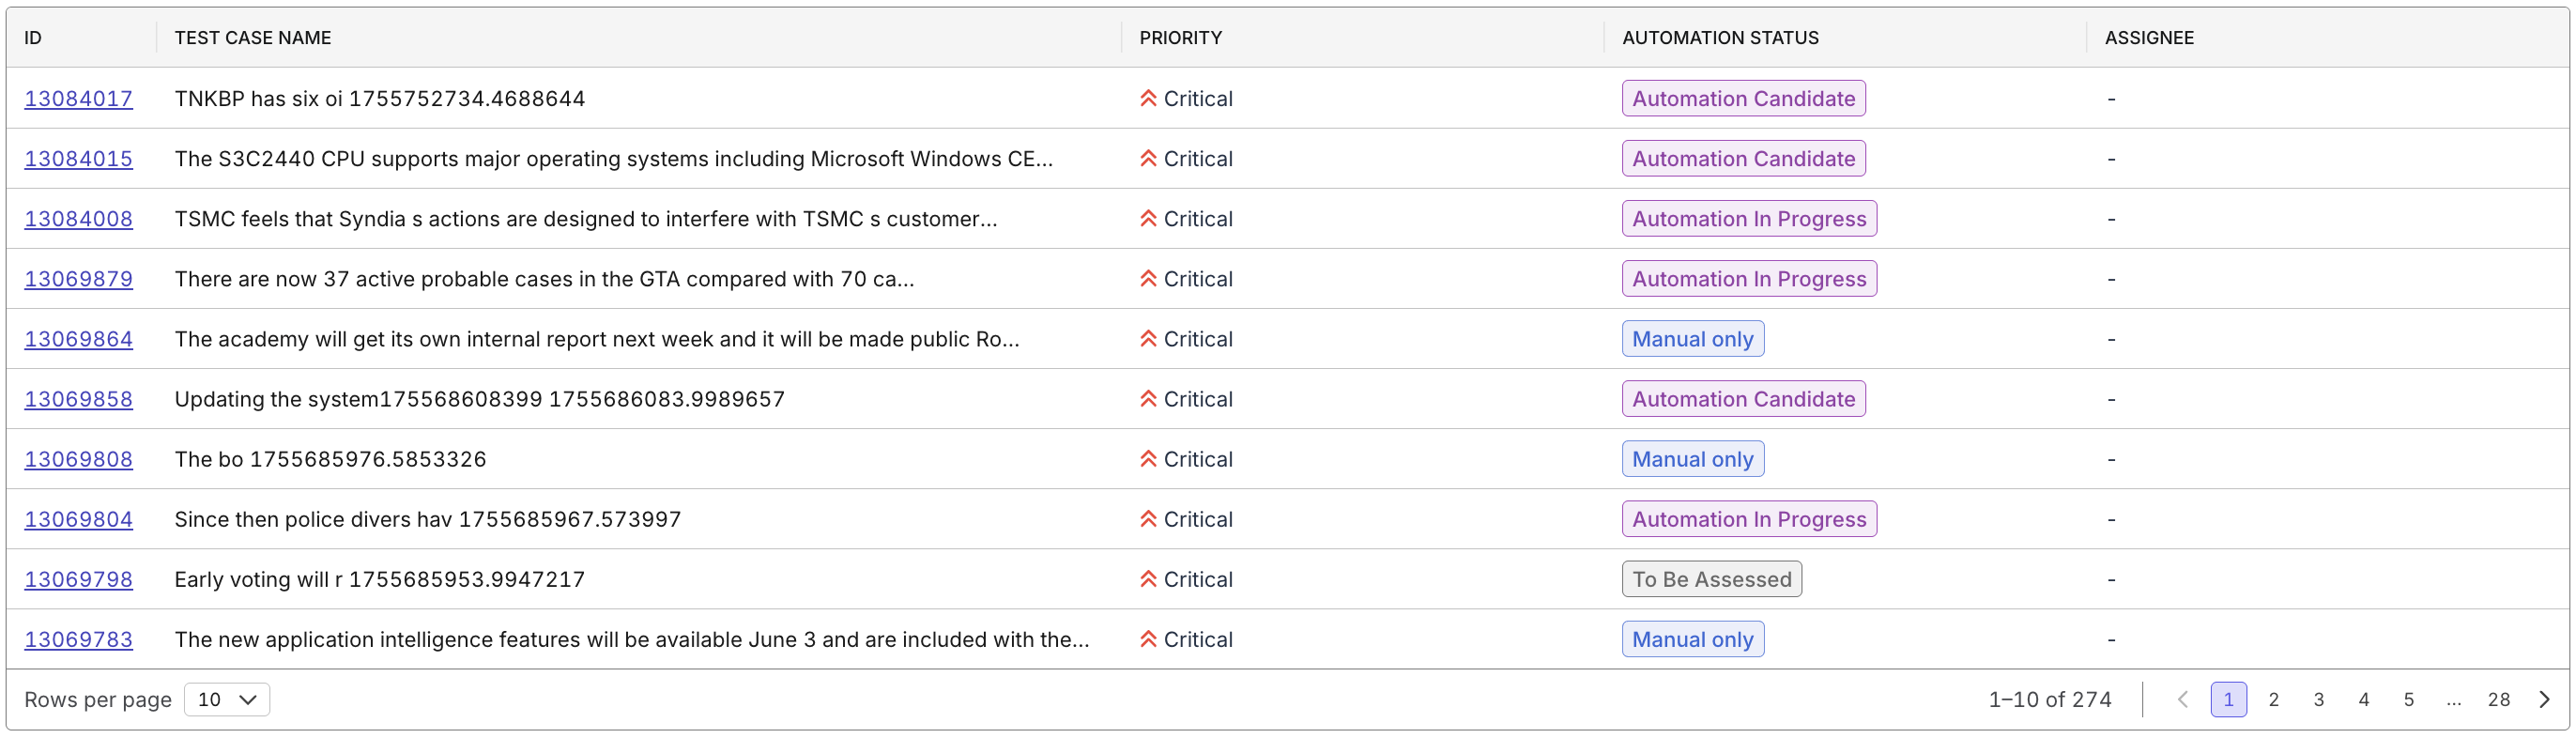Click the previous page arrow
Image resolution: width=2576 pixels, height=738 pixels.
pos(2183,700)
